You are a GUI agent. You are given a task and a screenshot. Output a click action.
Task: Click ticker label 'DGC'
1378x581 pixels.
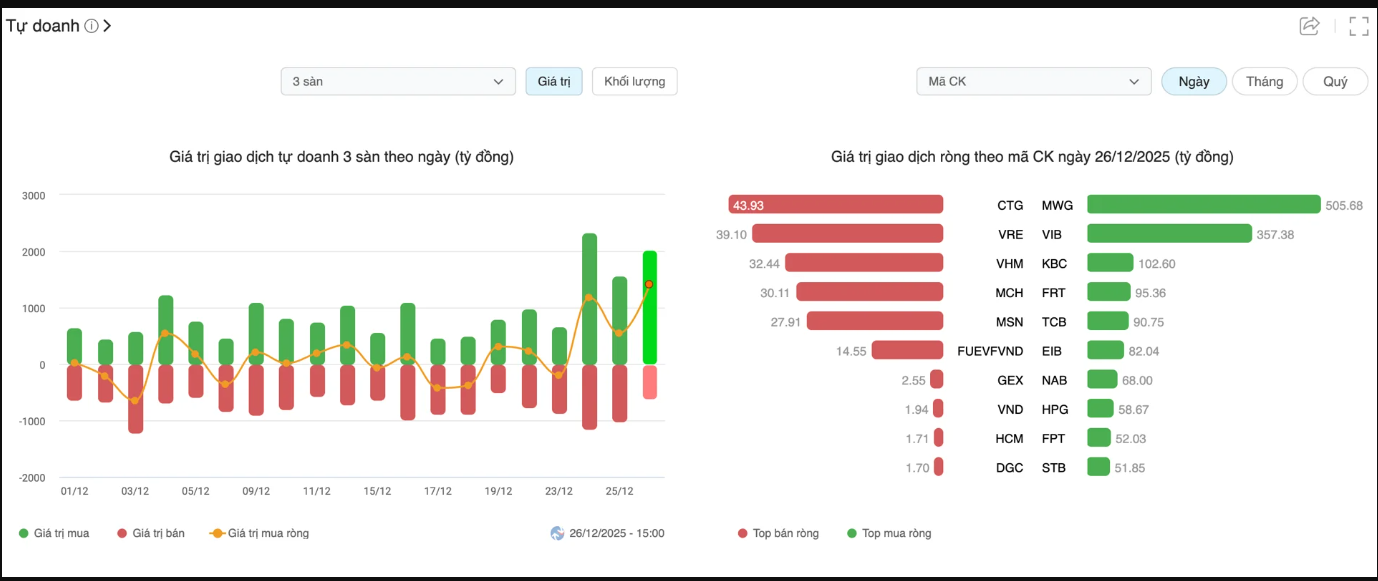click(x=1010, y=467)
